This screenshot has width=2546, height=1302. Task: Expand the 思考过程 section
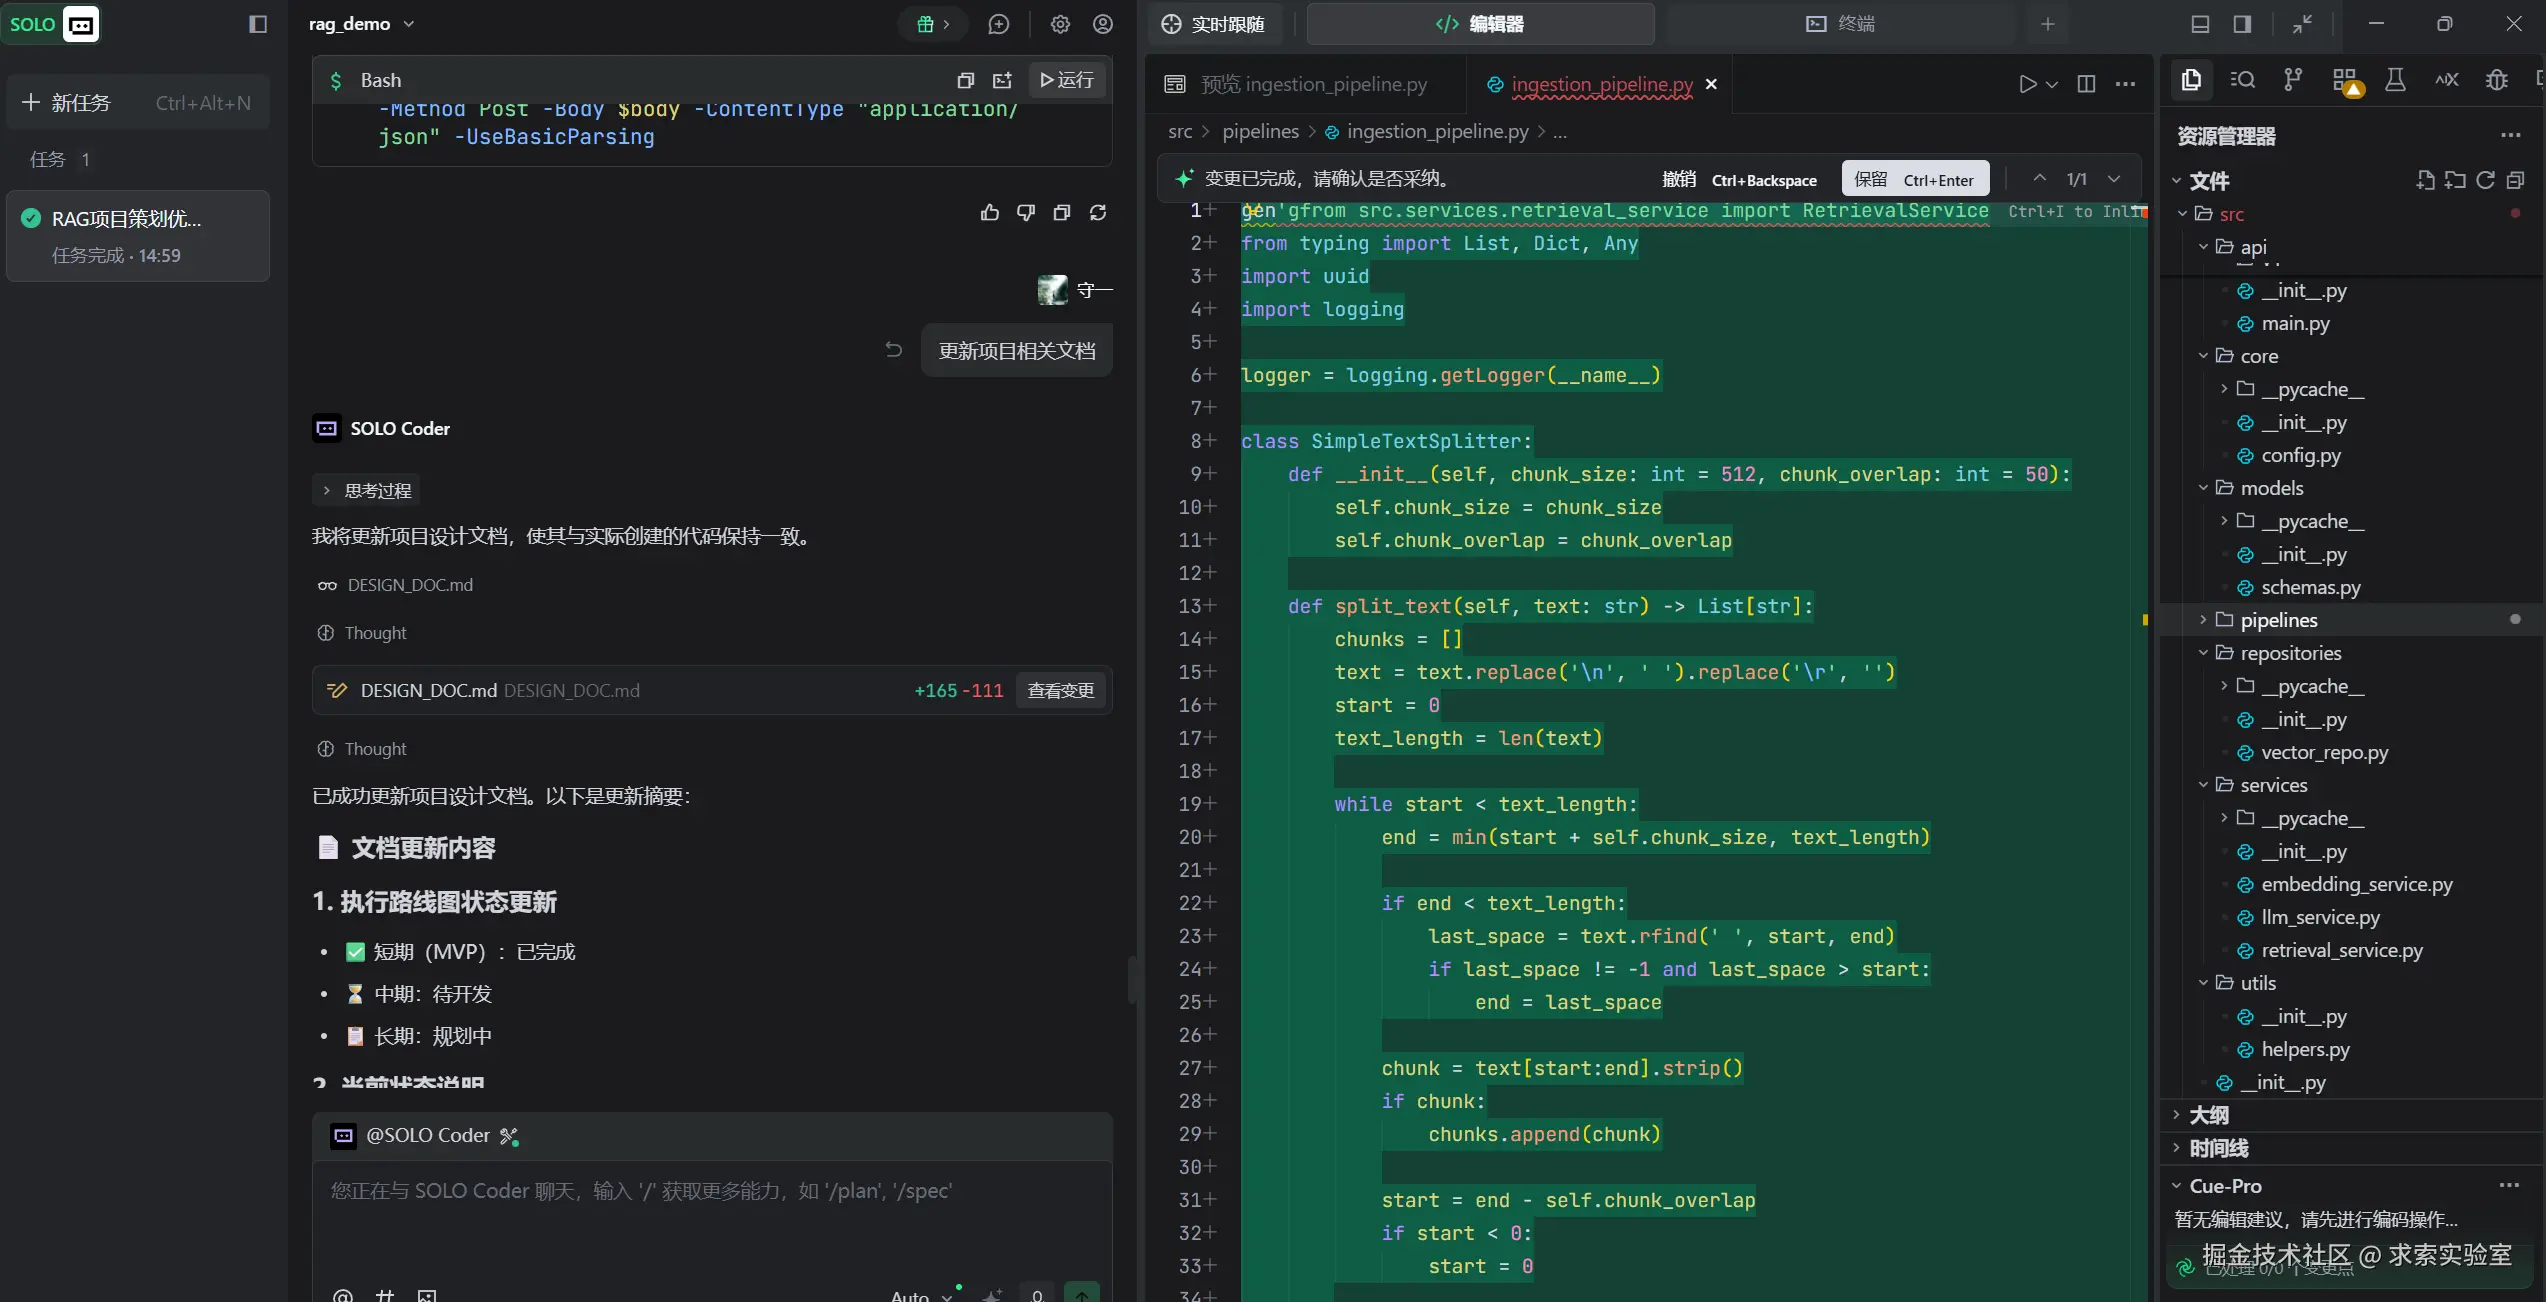click(x=367, y=490)
